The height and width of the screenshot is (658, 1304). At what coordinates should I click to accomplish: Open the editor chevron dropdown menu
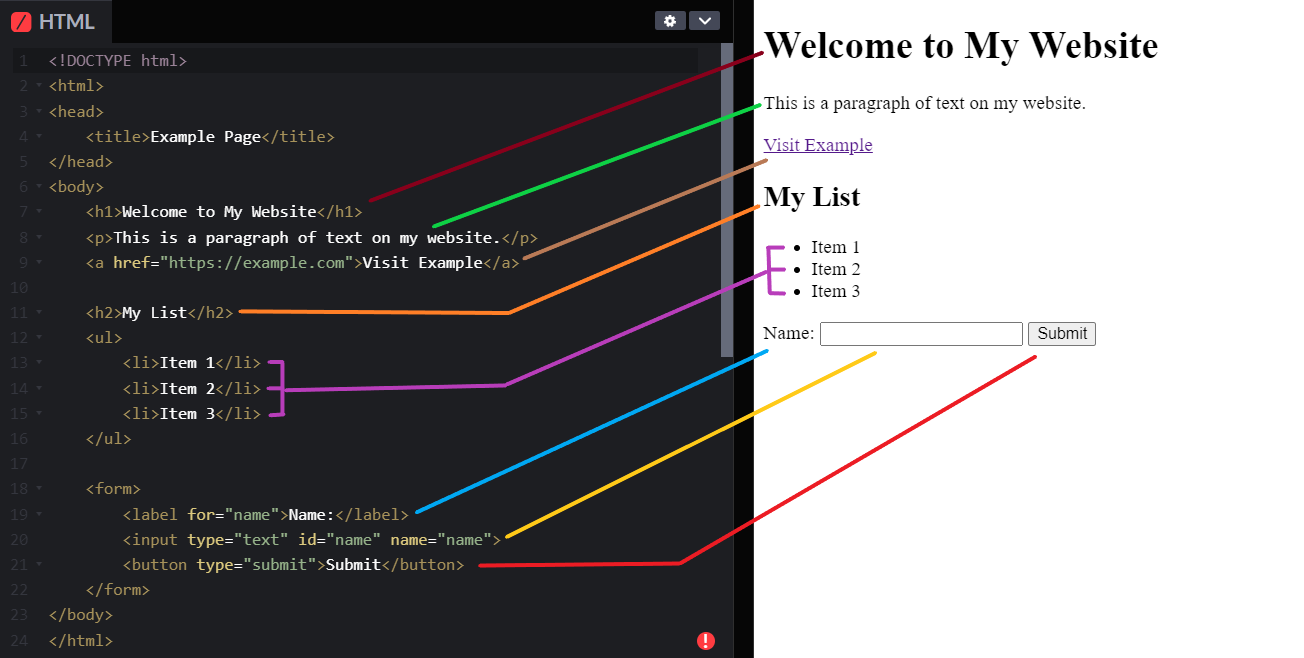[704, 21]
